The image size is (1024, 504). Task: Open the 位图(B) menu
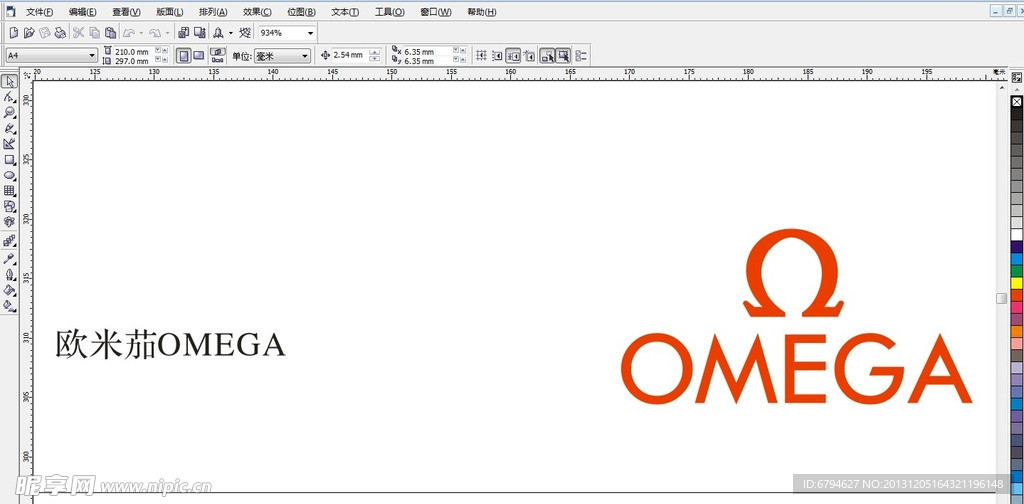click(301, 12)
